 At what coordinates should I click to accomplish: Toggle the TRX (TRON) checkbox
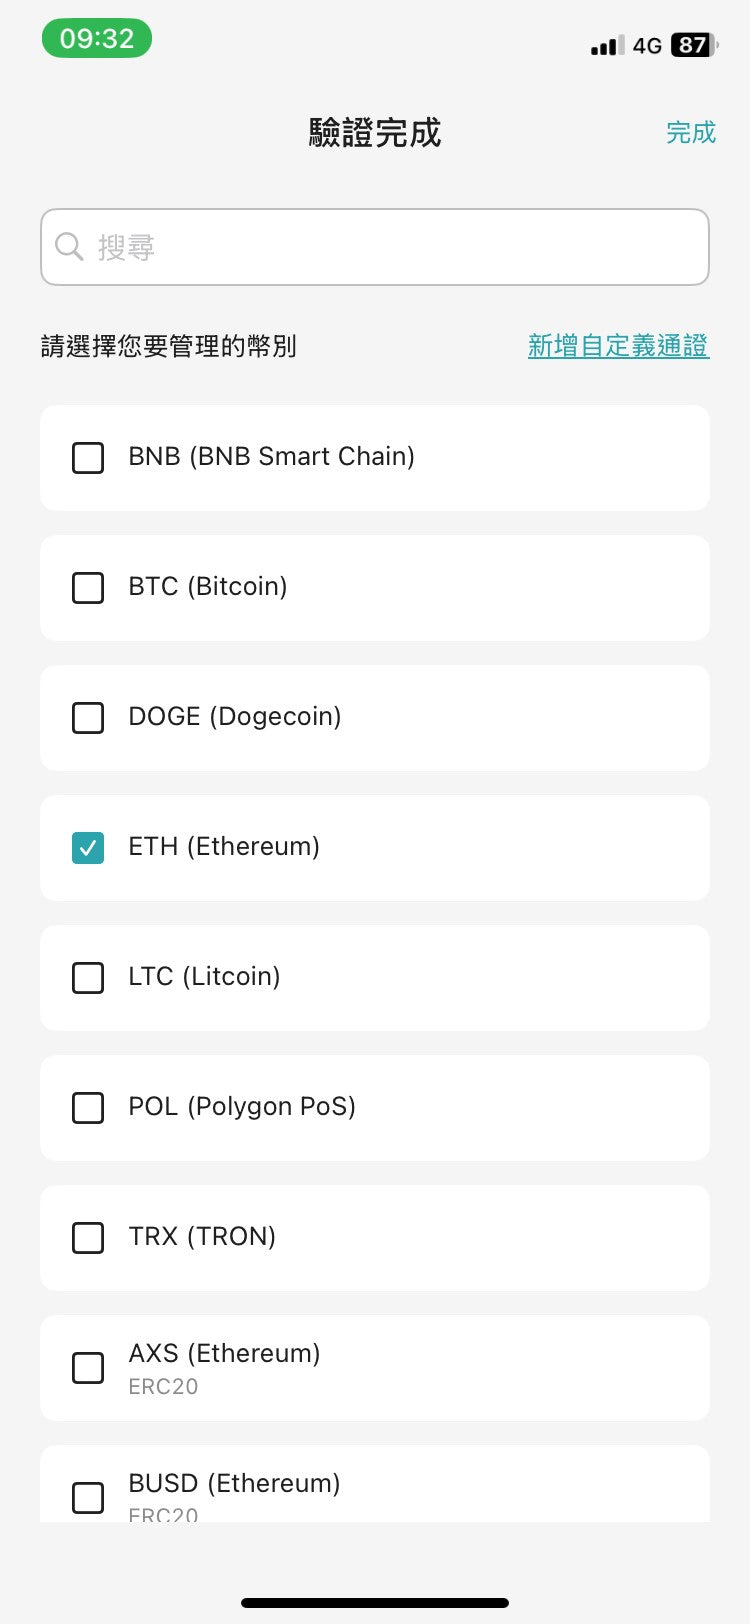coord(88,1238)
